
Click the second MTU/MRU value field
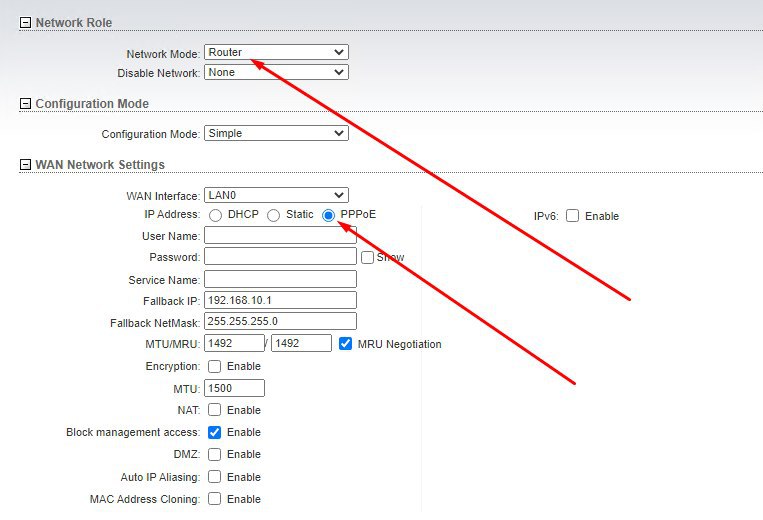pyautogui.click(x=301, y=343)
